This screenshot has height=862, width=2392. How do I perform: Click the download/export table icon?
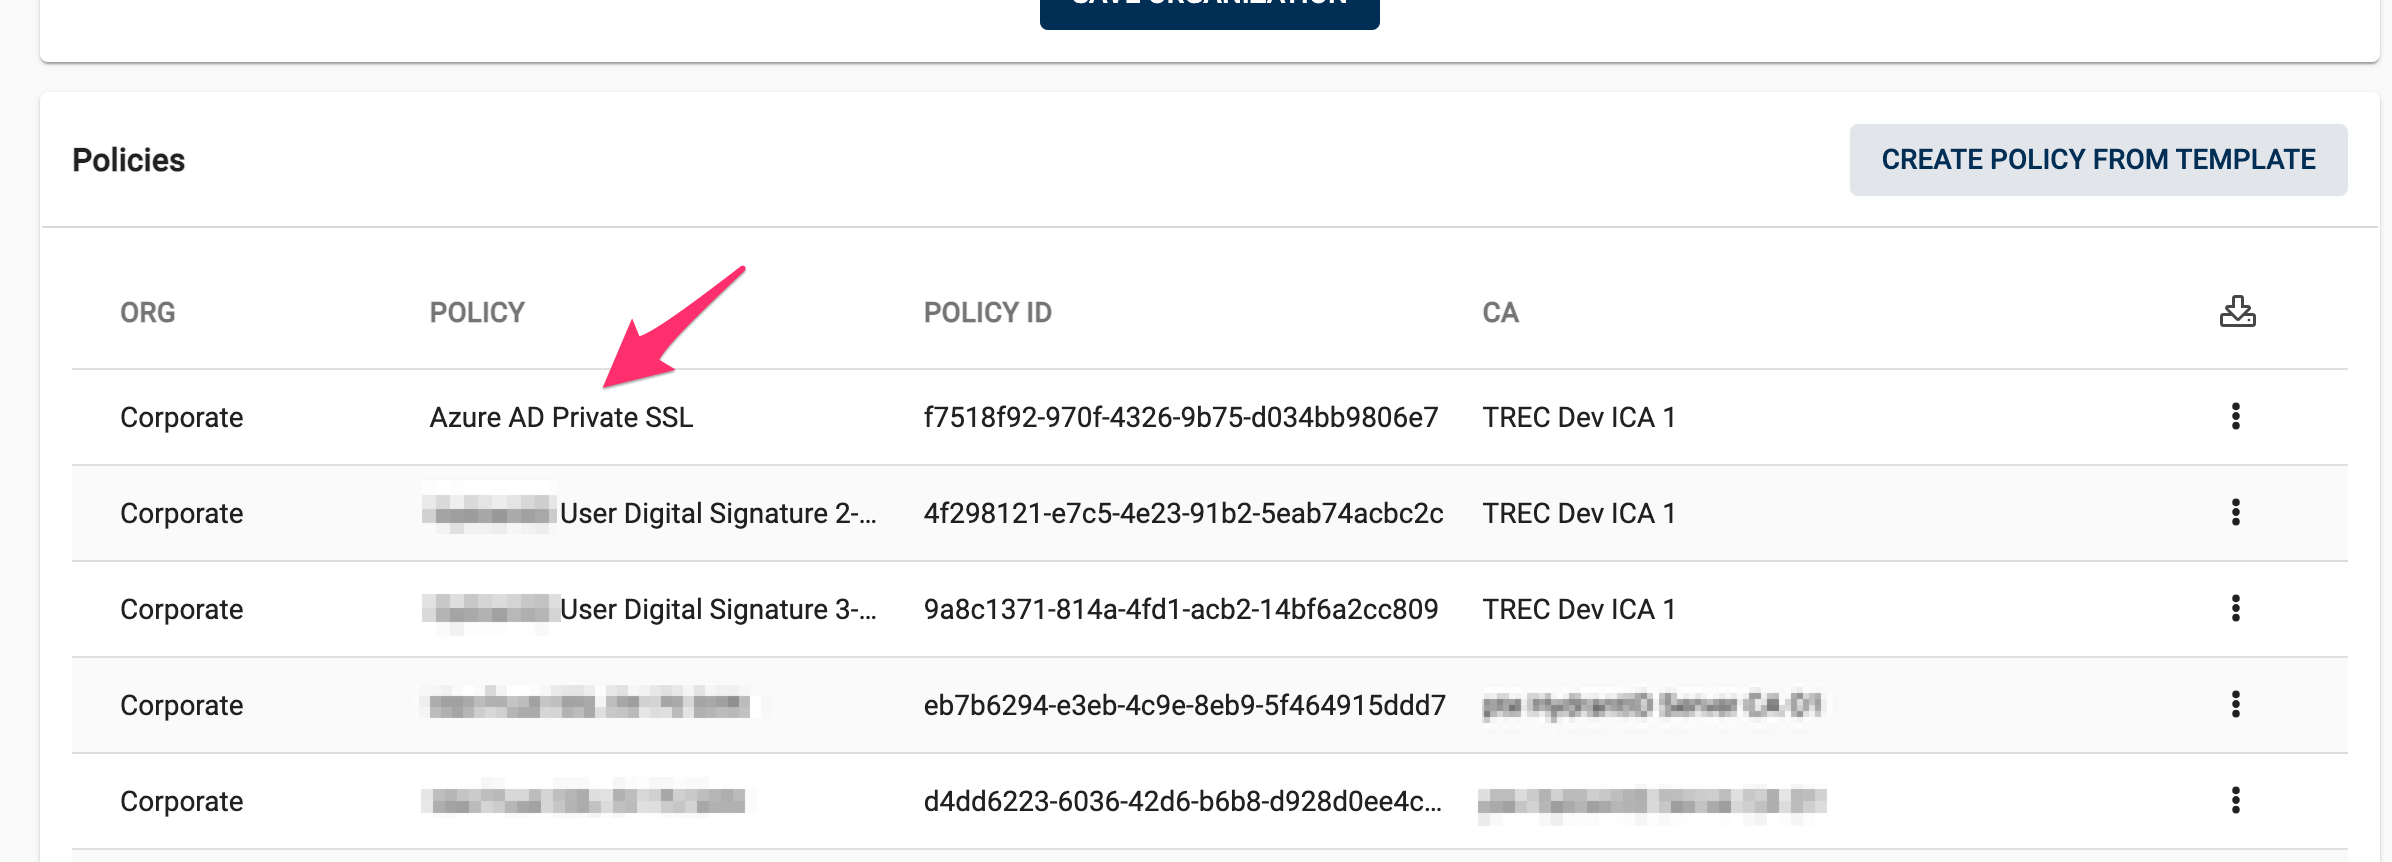click(x=2237, y=312)
